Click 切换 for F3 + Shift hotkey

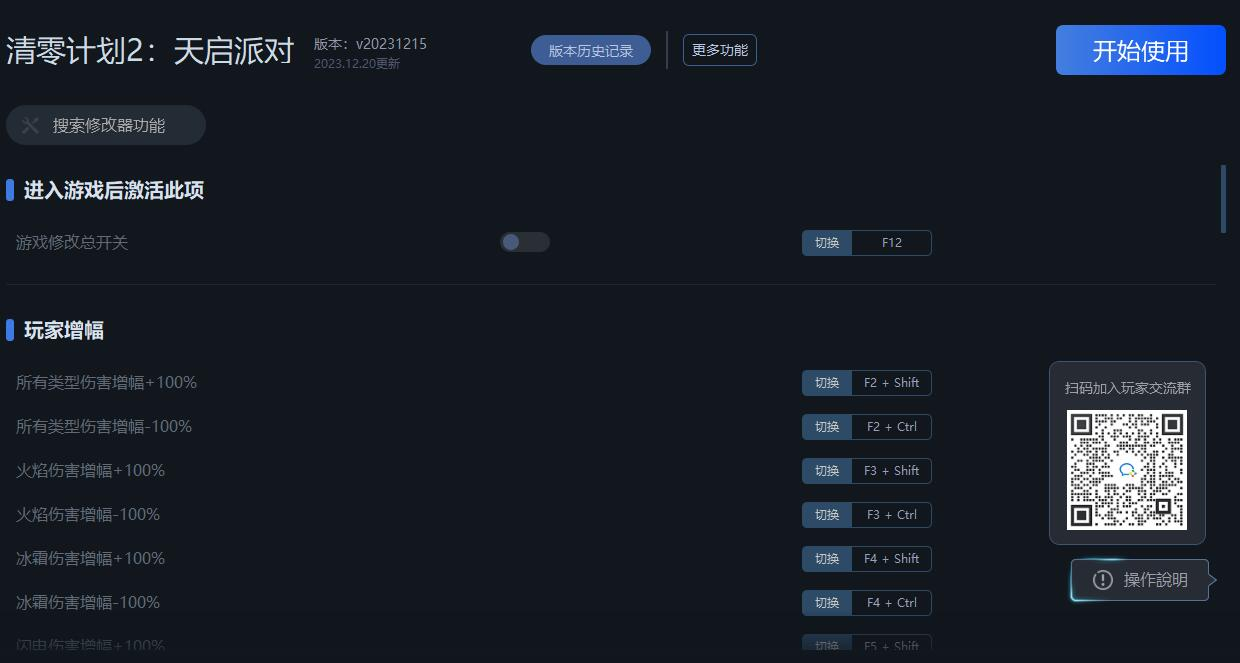827,471
